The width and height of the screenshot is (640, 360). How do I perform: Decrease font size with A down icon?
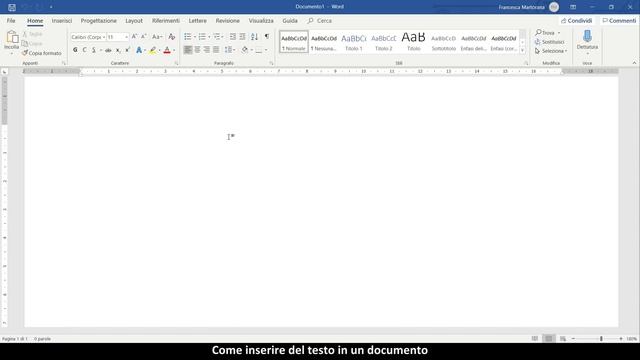(144, 37)
